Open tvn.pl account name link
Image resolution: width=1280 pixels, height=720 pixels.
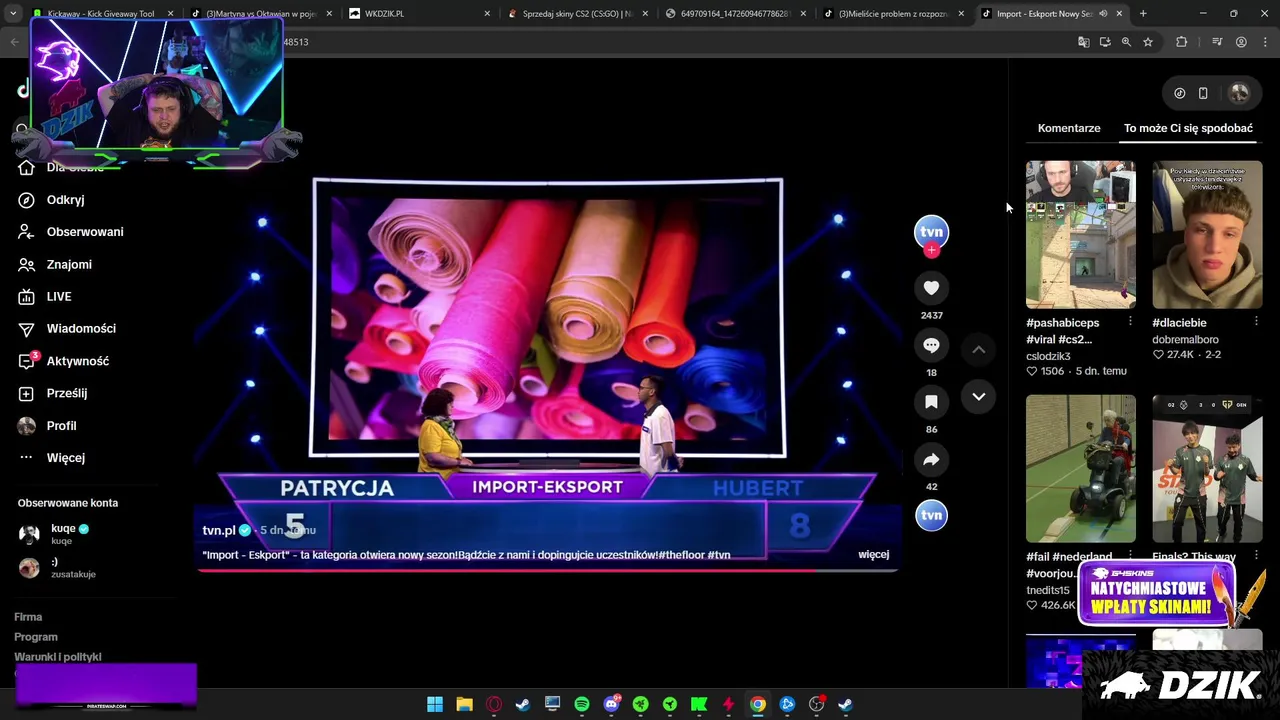tap(219, 530)
